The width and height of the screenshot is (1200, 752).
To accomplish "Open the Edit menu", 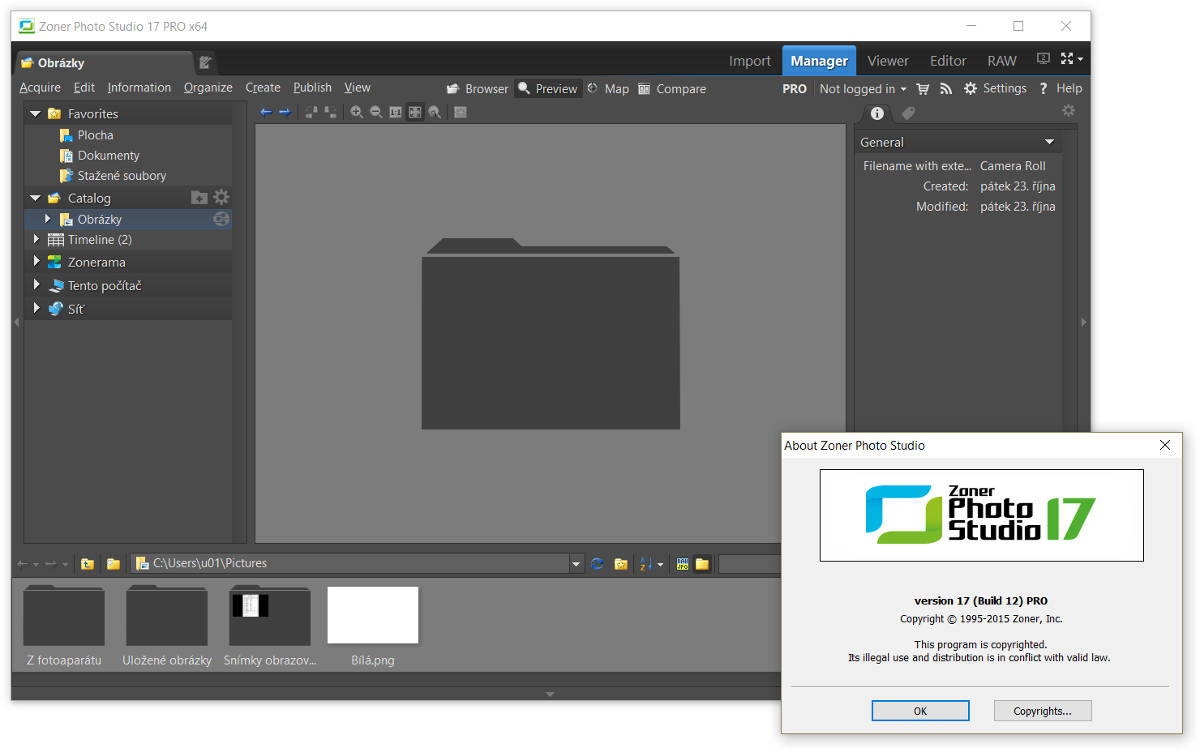I will point(84,87).
